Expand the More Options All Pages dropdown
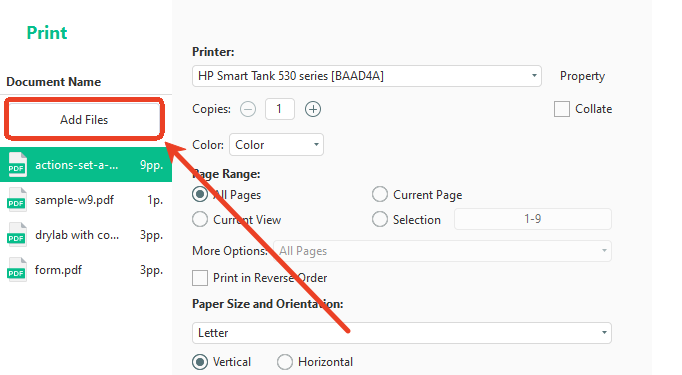Screen dimensions: 682x375 point(442,251)
